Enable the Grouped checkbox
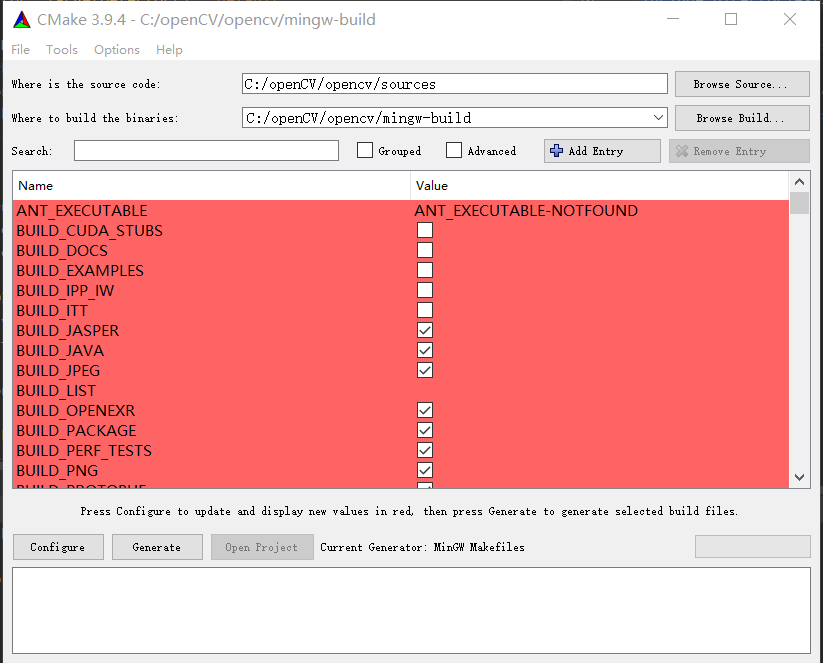823x663 pixels. pyautogui.click(x=365, y=151)
